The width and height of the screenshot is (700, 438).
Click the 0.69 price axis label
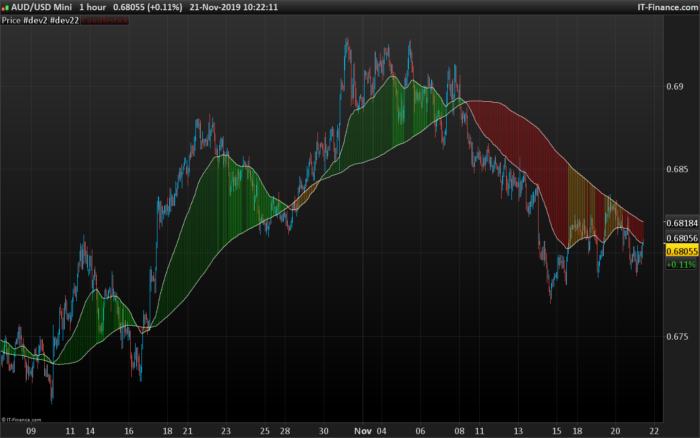pos(675,87)
